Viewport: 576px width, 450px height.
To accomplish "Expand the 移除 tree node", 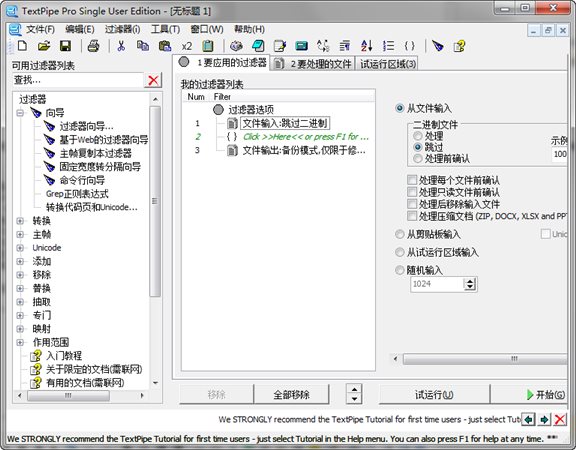I will [x=20, y=275].
